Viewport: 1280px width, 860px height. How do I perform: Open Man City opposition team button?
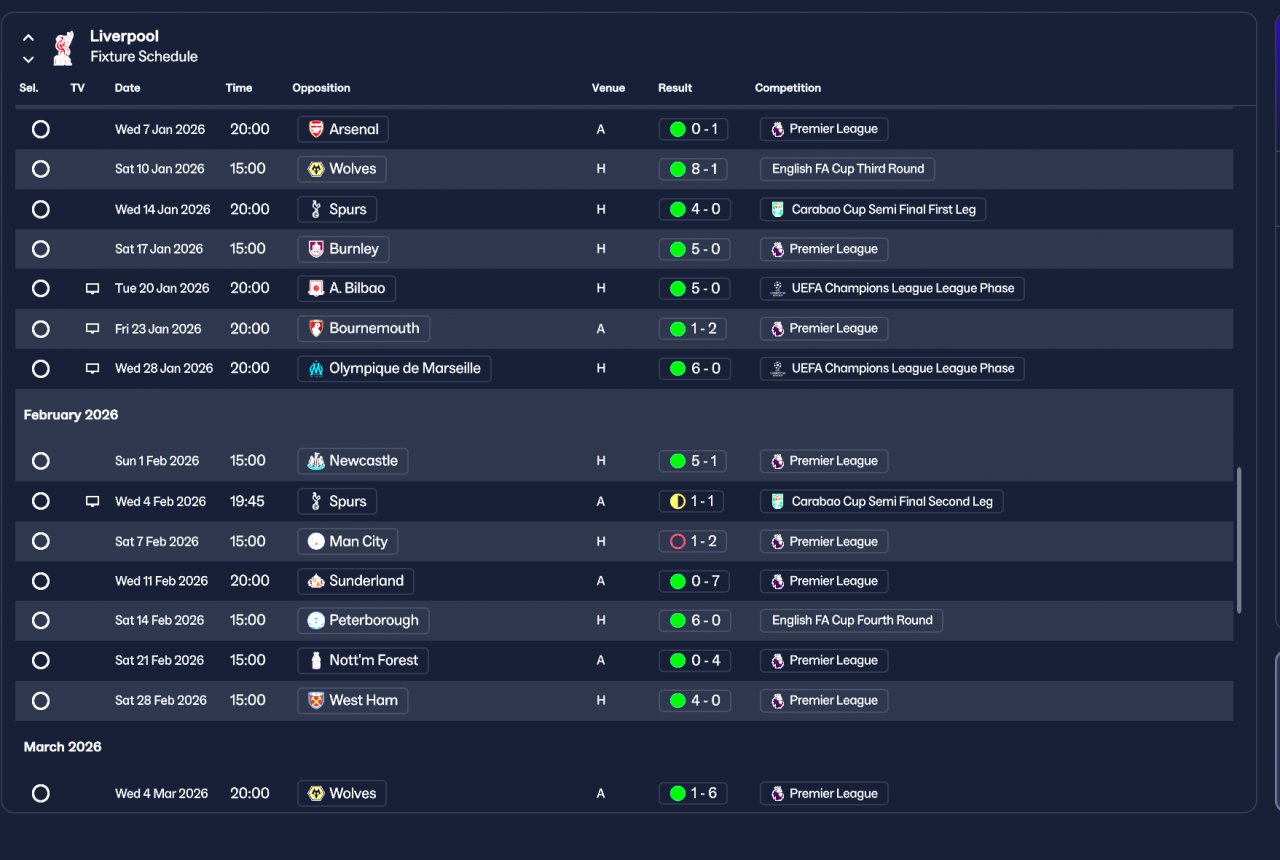[x=348, y=541]
